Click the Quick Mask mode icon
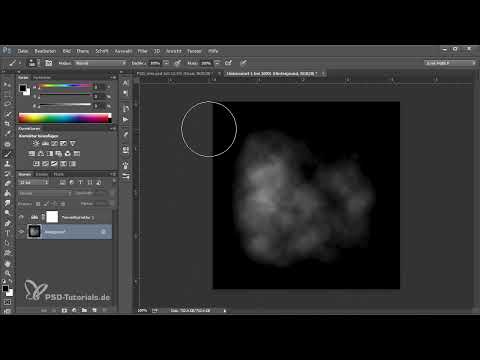This screenshot has width=480, height=360. [x=7, y=302]
